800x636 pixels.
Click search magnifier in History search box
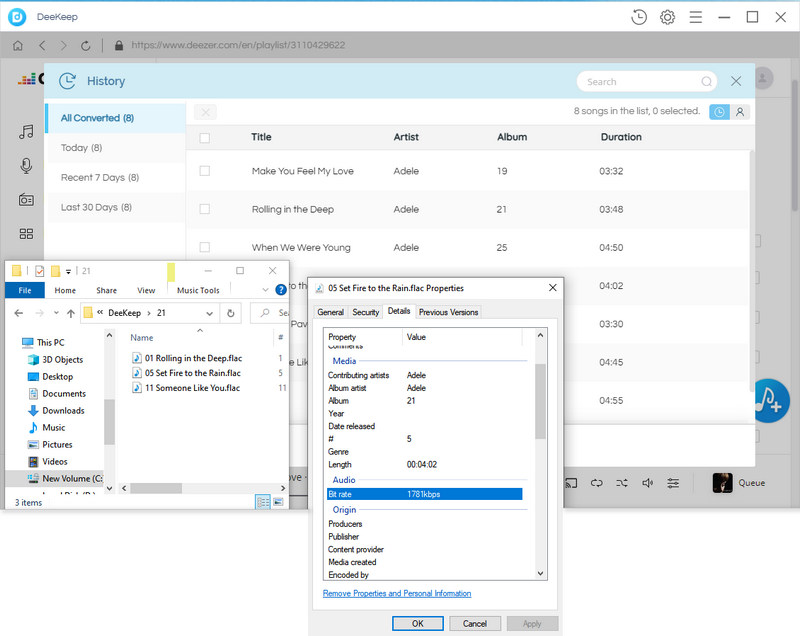(x=706, y=82)
